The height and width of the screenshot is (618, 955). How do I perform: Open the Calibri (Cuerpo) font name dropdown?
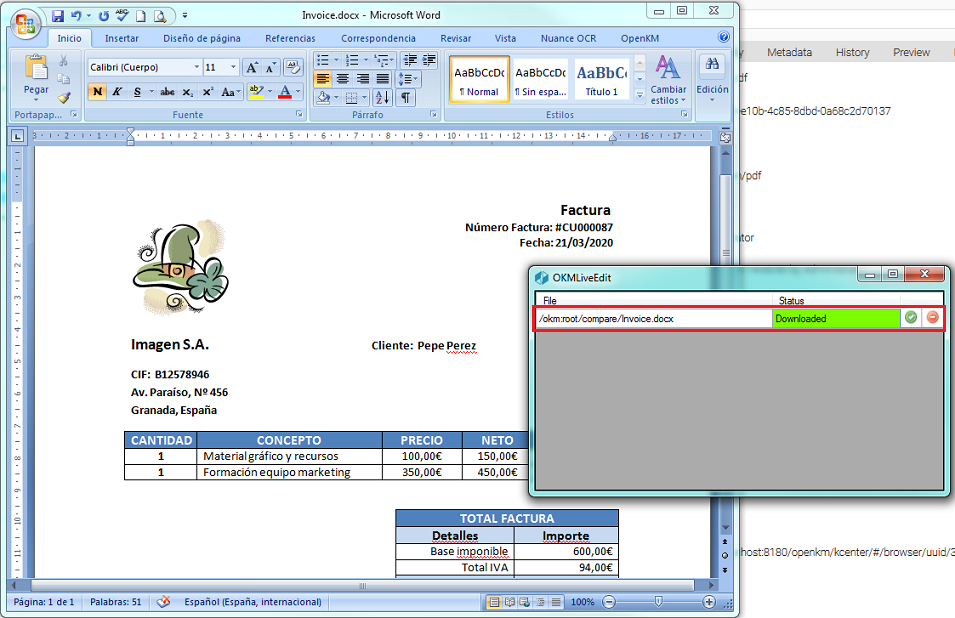point(197,67)
